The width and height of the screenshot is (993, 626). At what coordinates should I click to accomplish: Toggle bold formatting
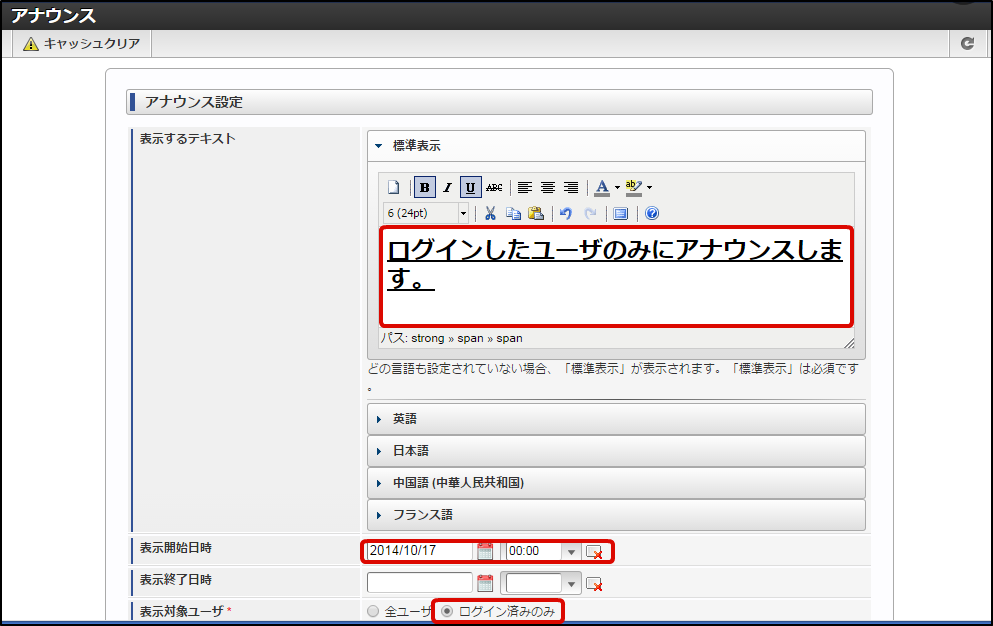click(424, 188)
